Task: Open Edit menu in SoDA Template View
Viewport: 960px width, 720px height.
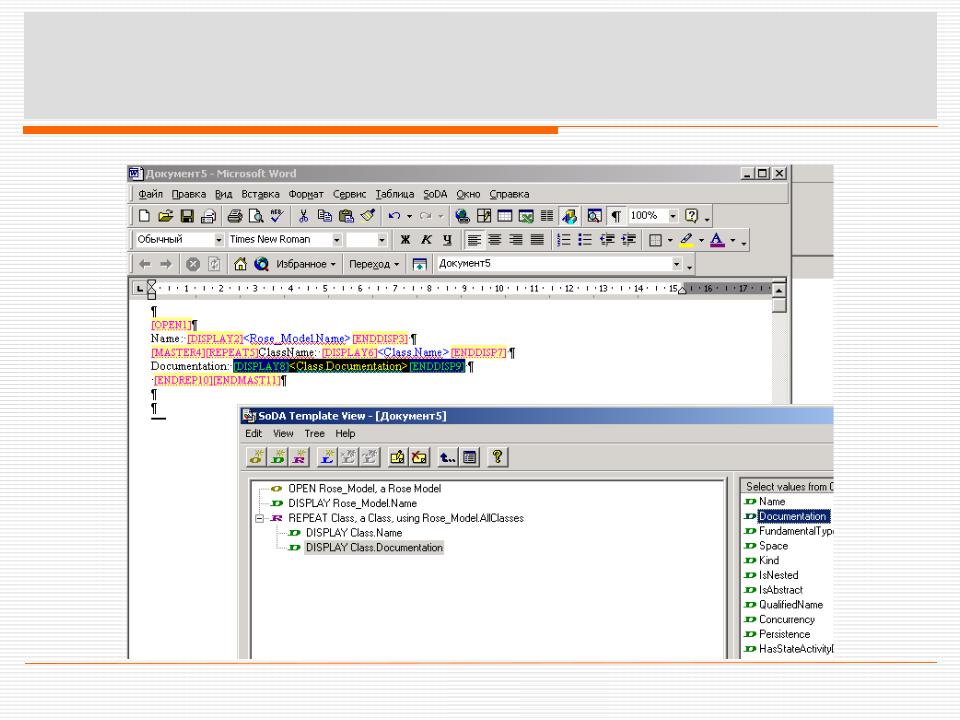Action: tap(253, 433)
